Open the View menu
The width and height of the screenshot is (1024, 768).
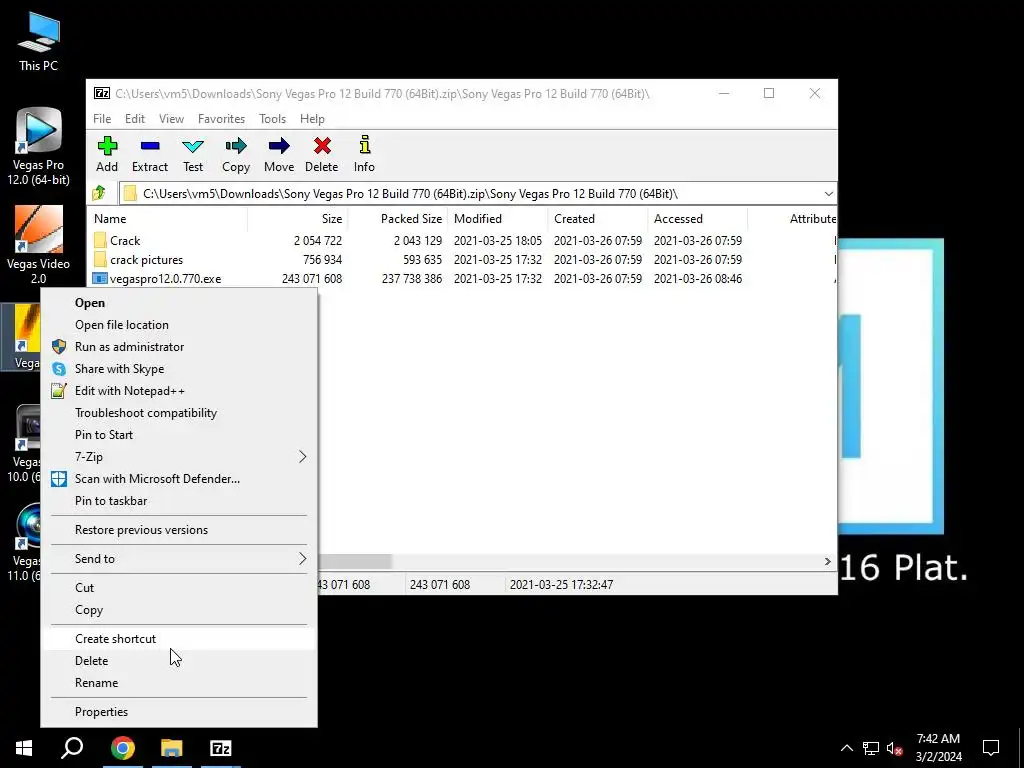point(171,118)
